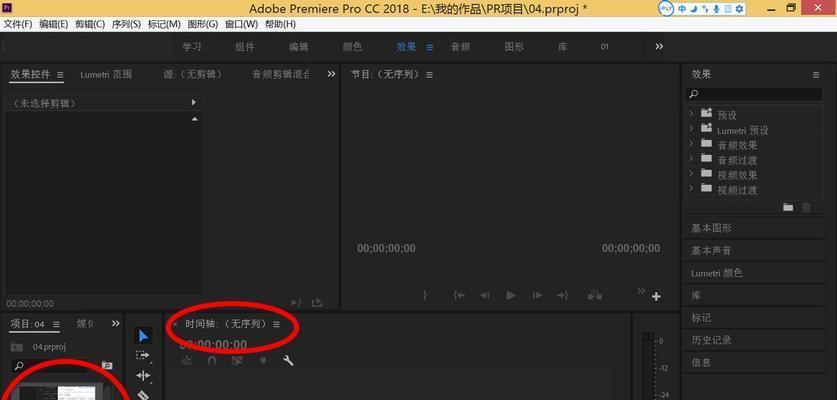Open the Effects panel hamburger menu
The height and width of the screenshot is (400, 837).
tap(816, 75)
